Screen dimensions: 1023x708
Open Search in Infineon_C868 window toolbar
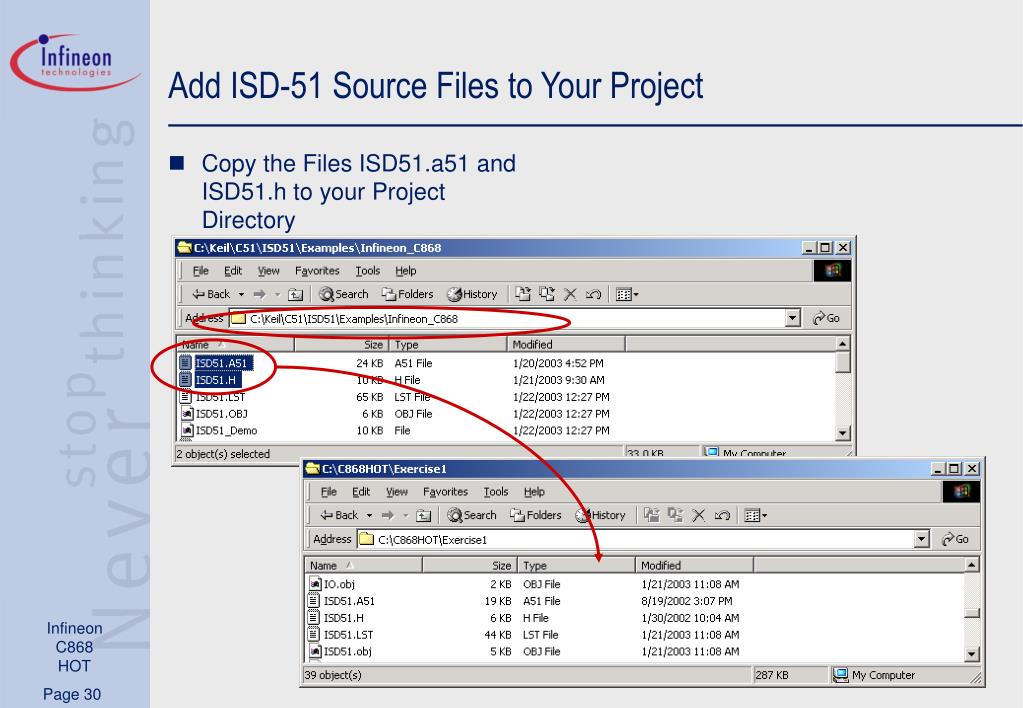pyautogui.click(x=344, y=294)
